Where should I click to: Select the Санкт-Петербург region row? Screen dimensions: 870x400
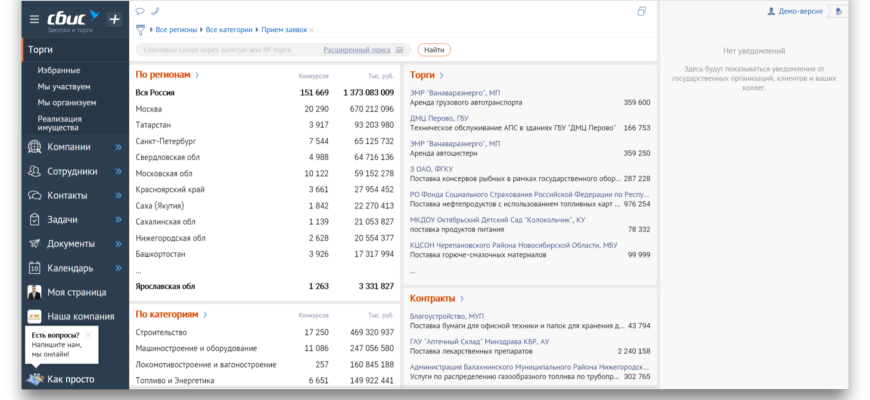pyautogui.click(x=265, y=141)
